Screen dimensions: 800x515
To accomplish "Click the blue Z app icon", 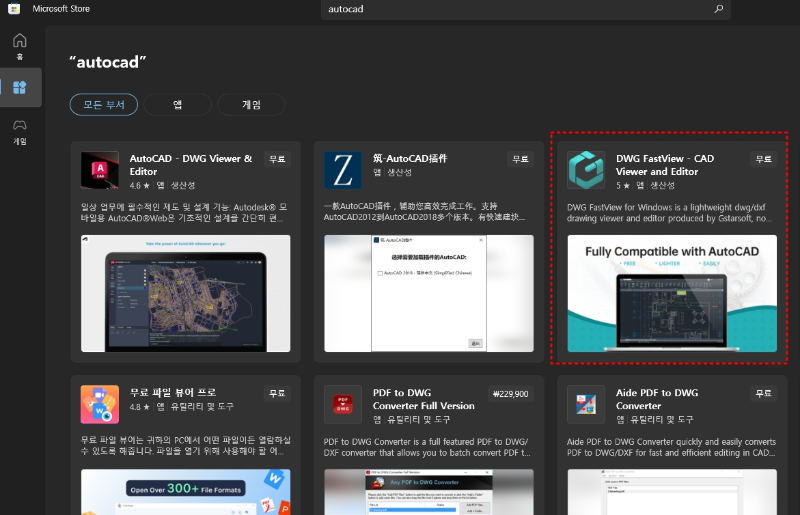I will (x=343, y=170).
